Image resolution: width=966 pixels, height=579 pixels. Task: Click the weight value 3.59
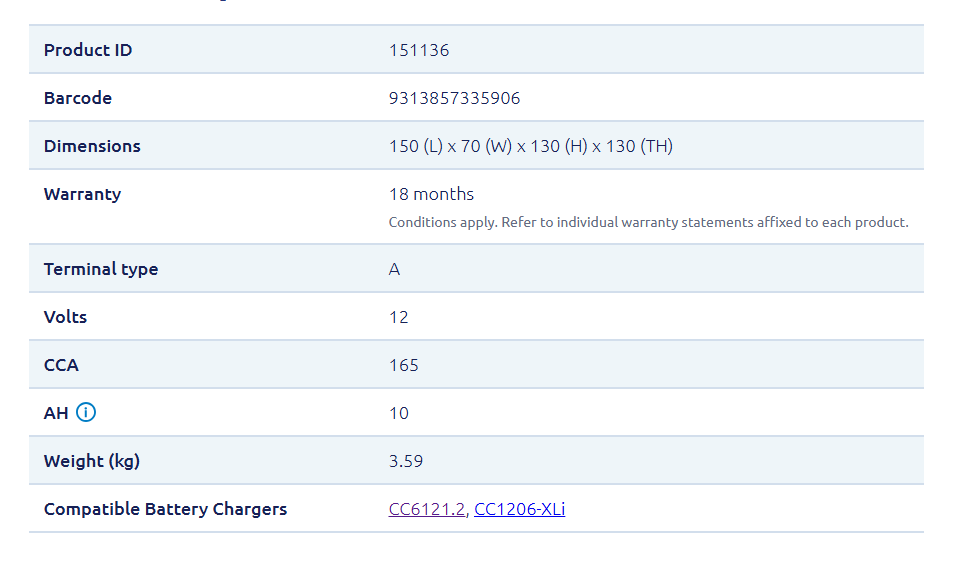(406, 461)
